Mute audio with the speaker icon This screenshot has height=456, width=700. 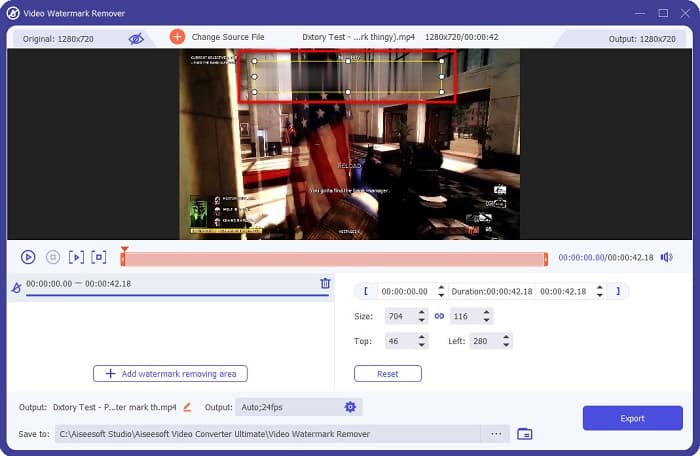pos(667,257)
